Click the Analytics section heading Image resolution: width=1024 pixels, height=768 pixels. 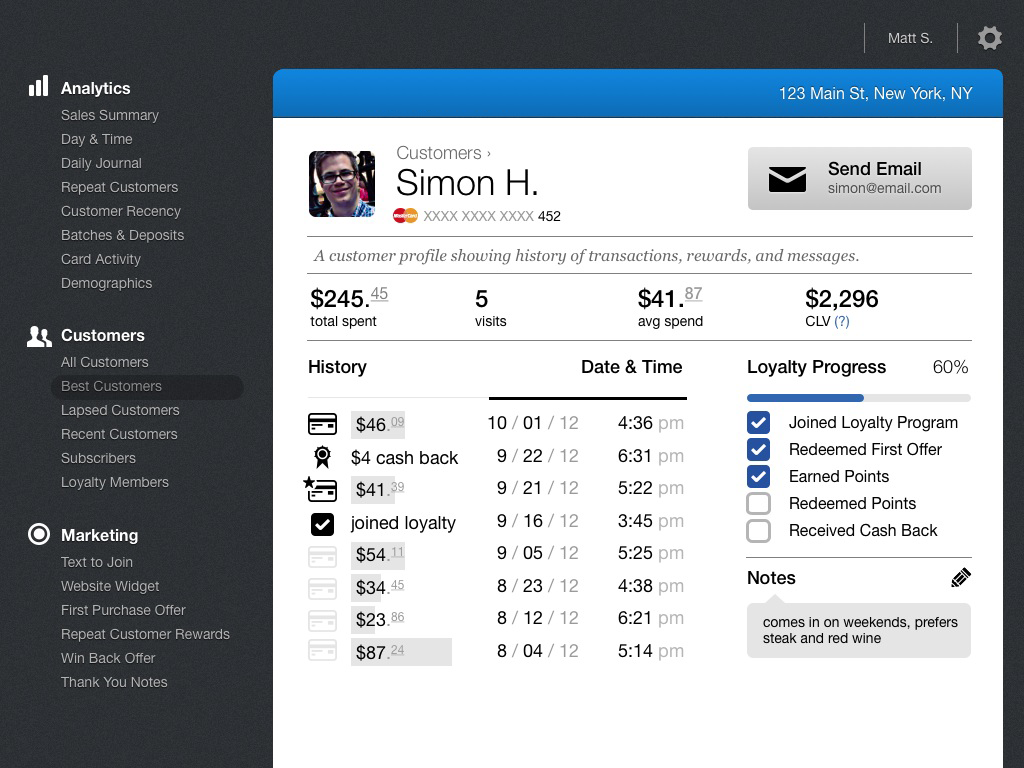pyautogui.click(x=95, y=88)
